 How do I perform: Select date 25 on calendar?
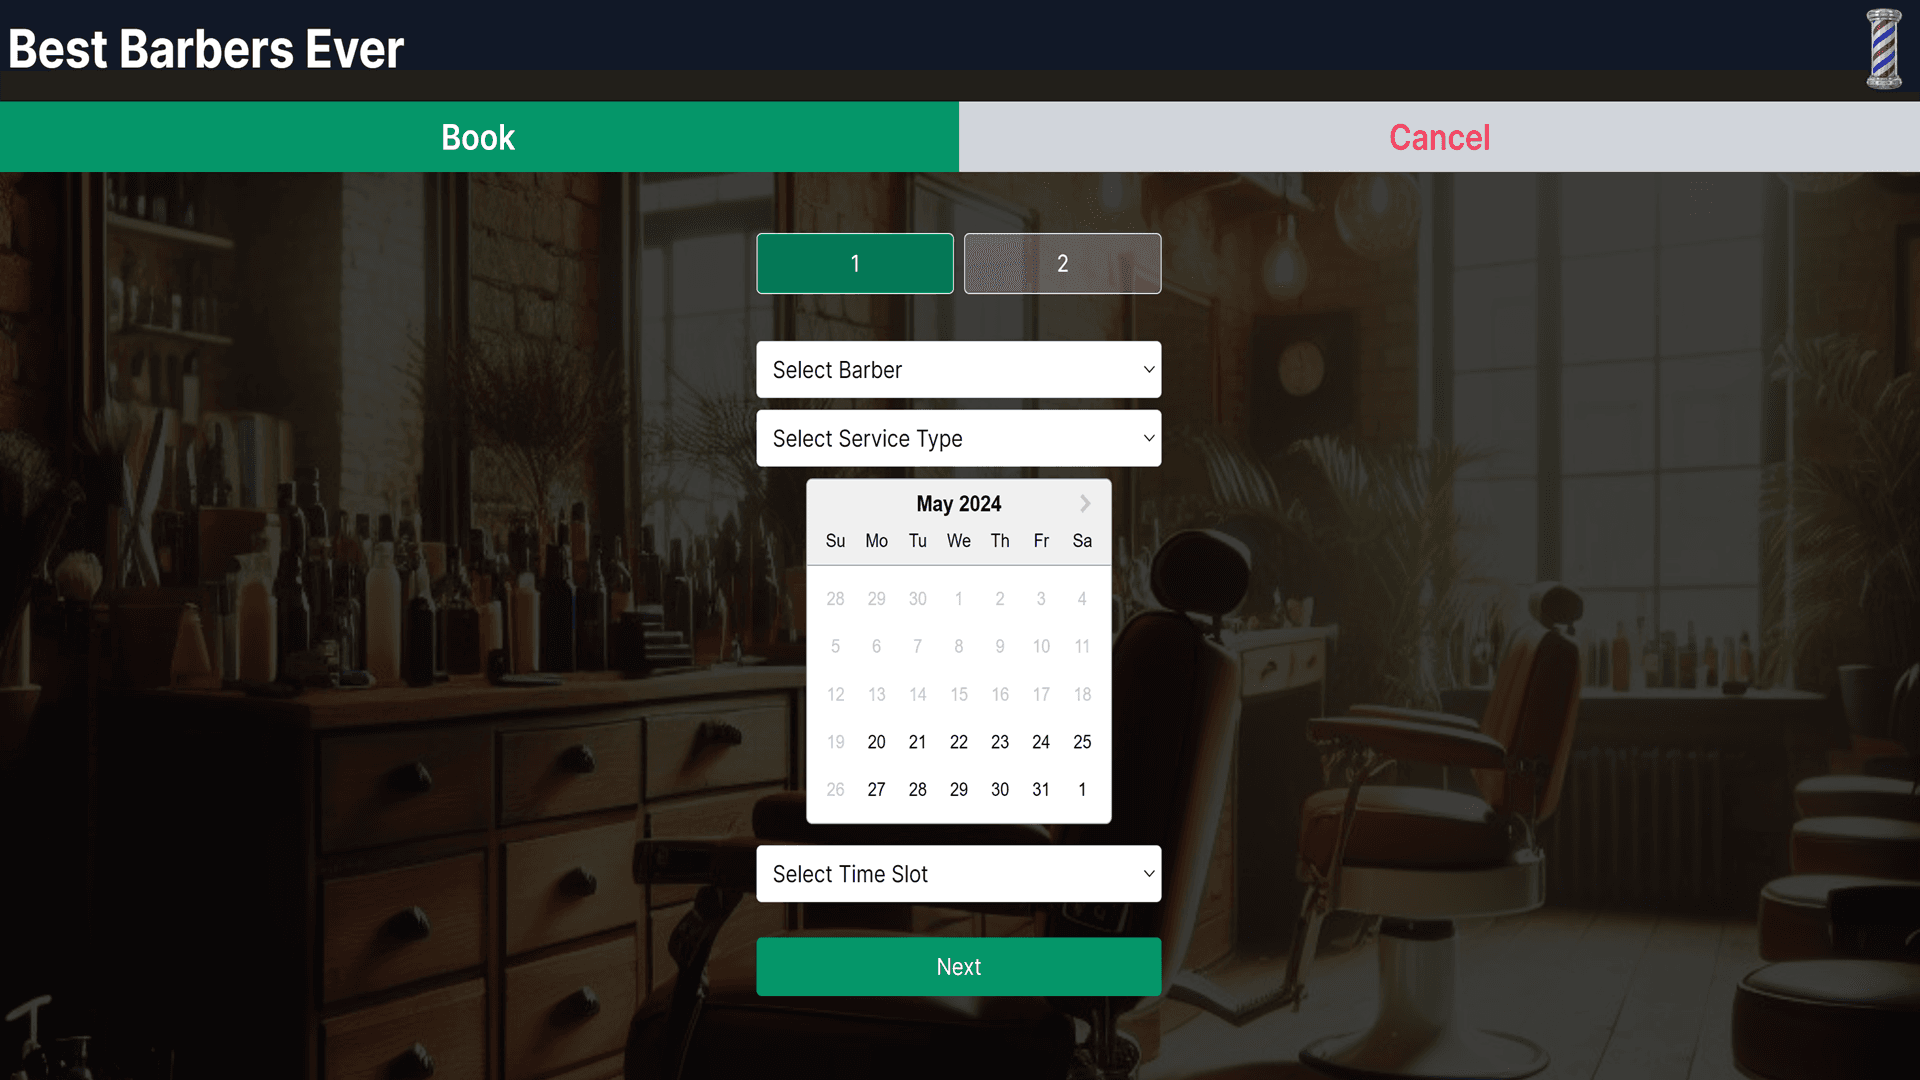1081,741
